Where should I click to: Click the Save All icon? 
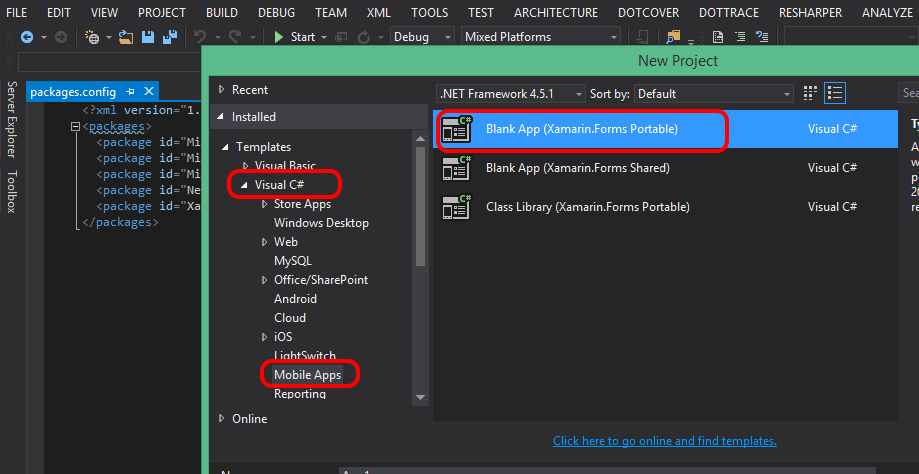tap(170, 37)
